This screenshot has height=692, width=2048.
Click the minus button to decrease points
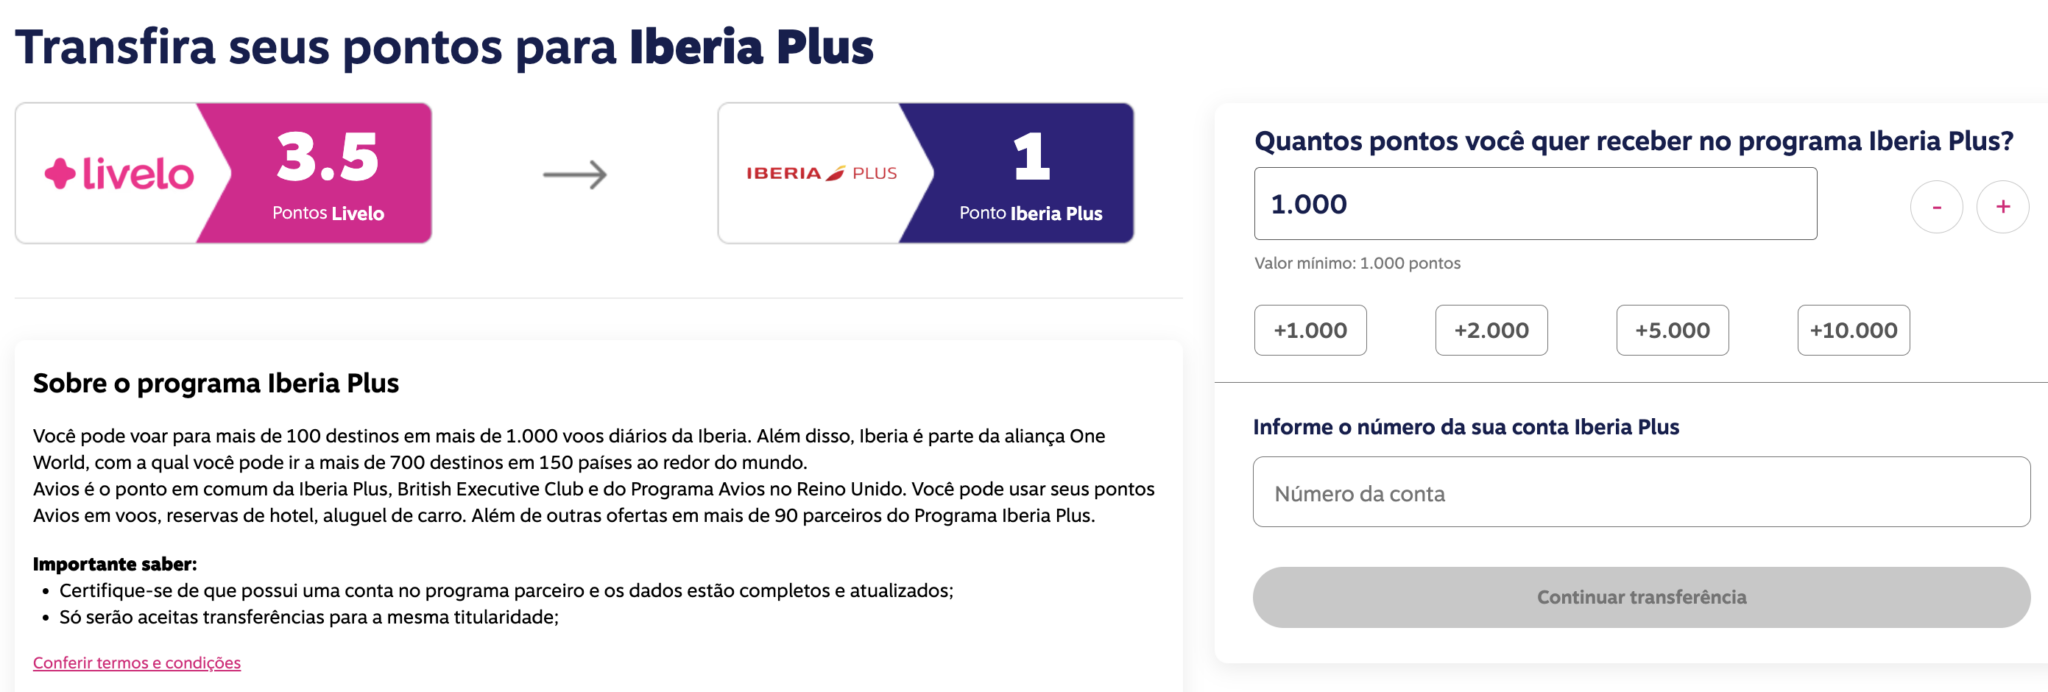1936,205
